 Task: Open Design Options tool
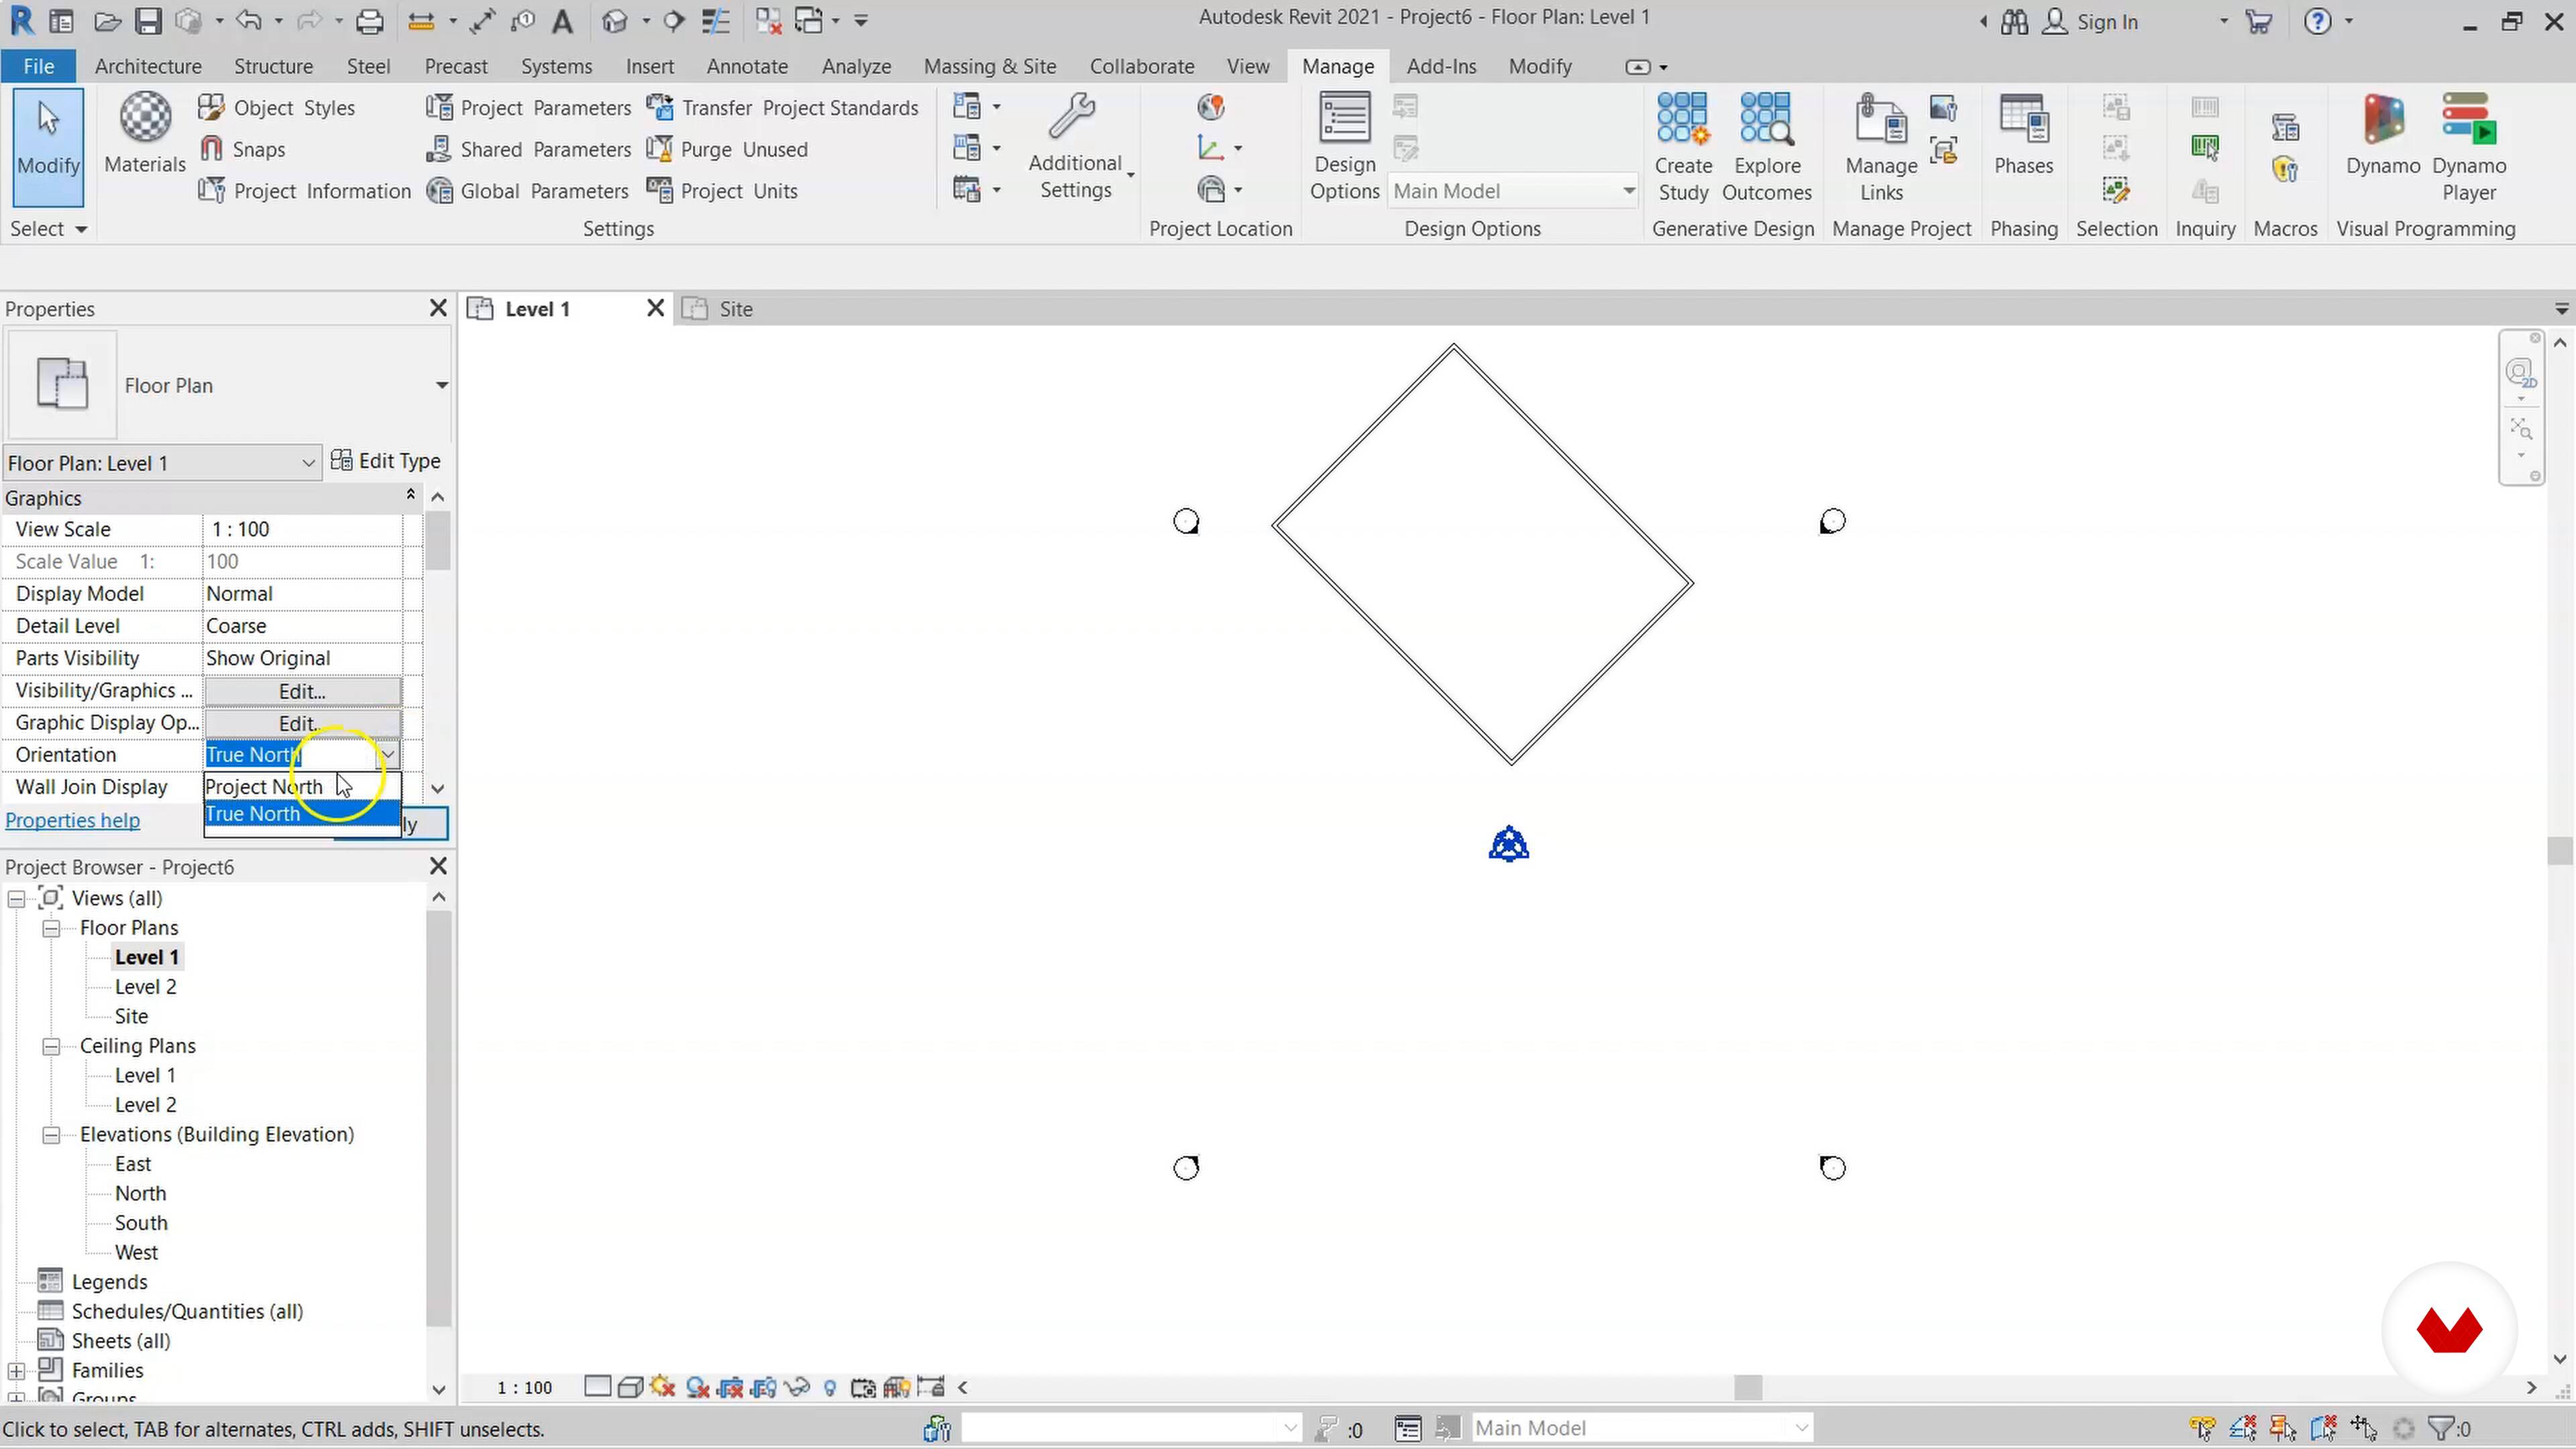point(1344,147)
